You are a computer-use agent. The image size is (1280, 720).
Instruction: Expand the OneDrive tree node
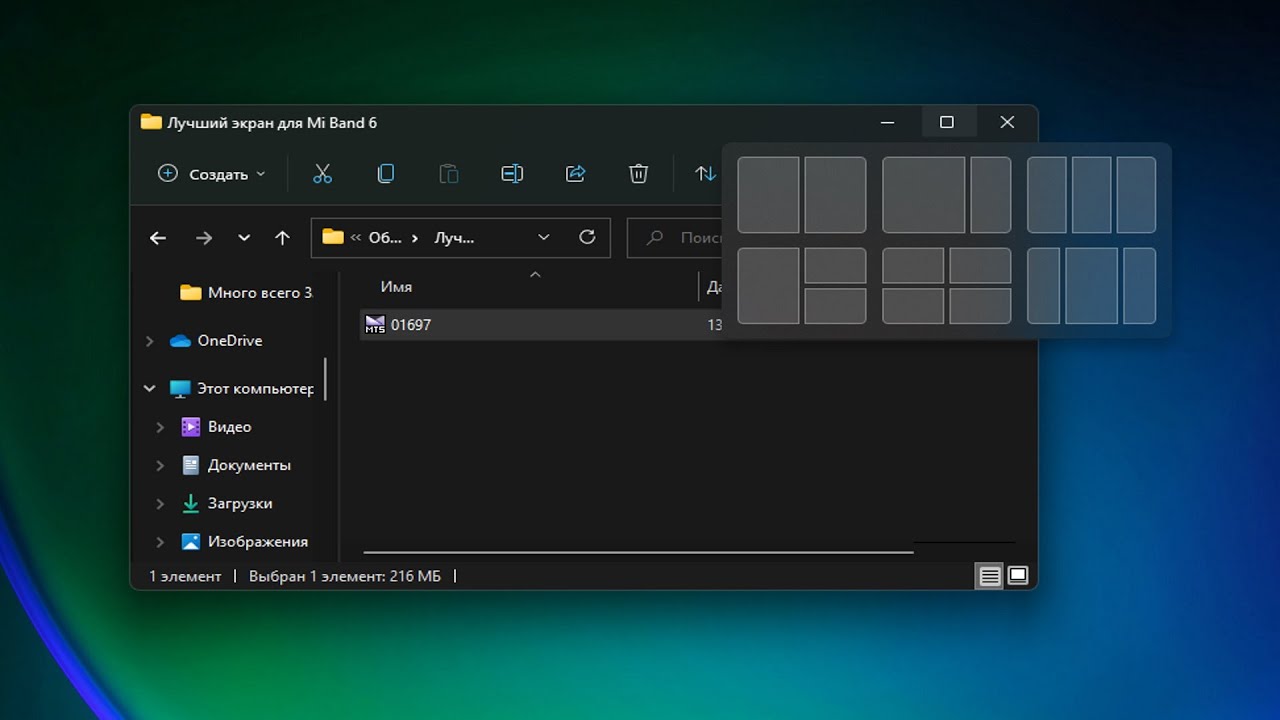[149, 341]
